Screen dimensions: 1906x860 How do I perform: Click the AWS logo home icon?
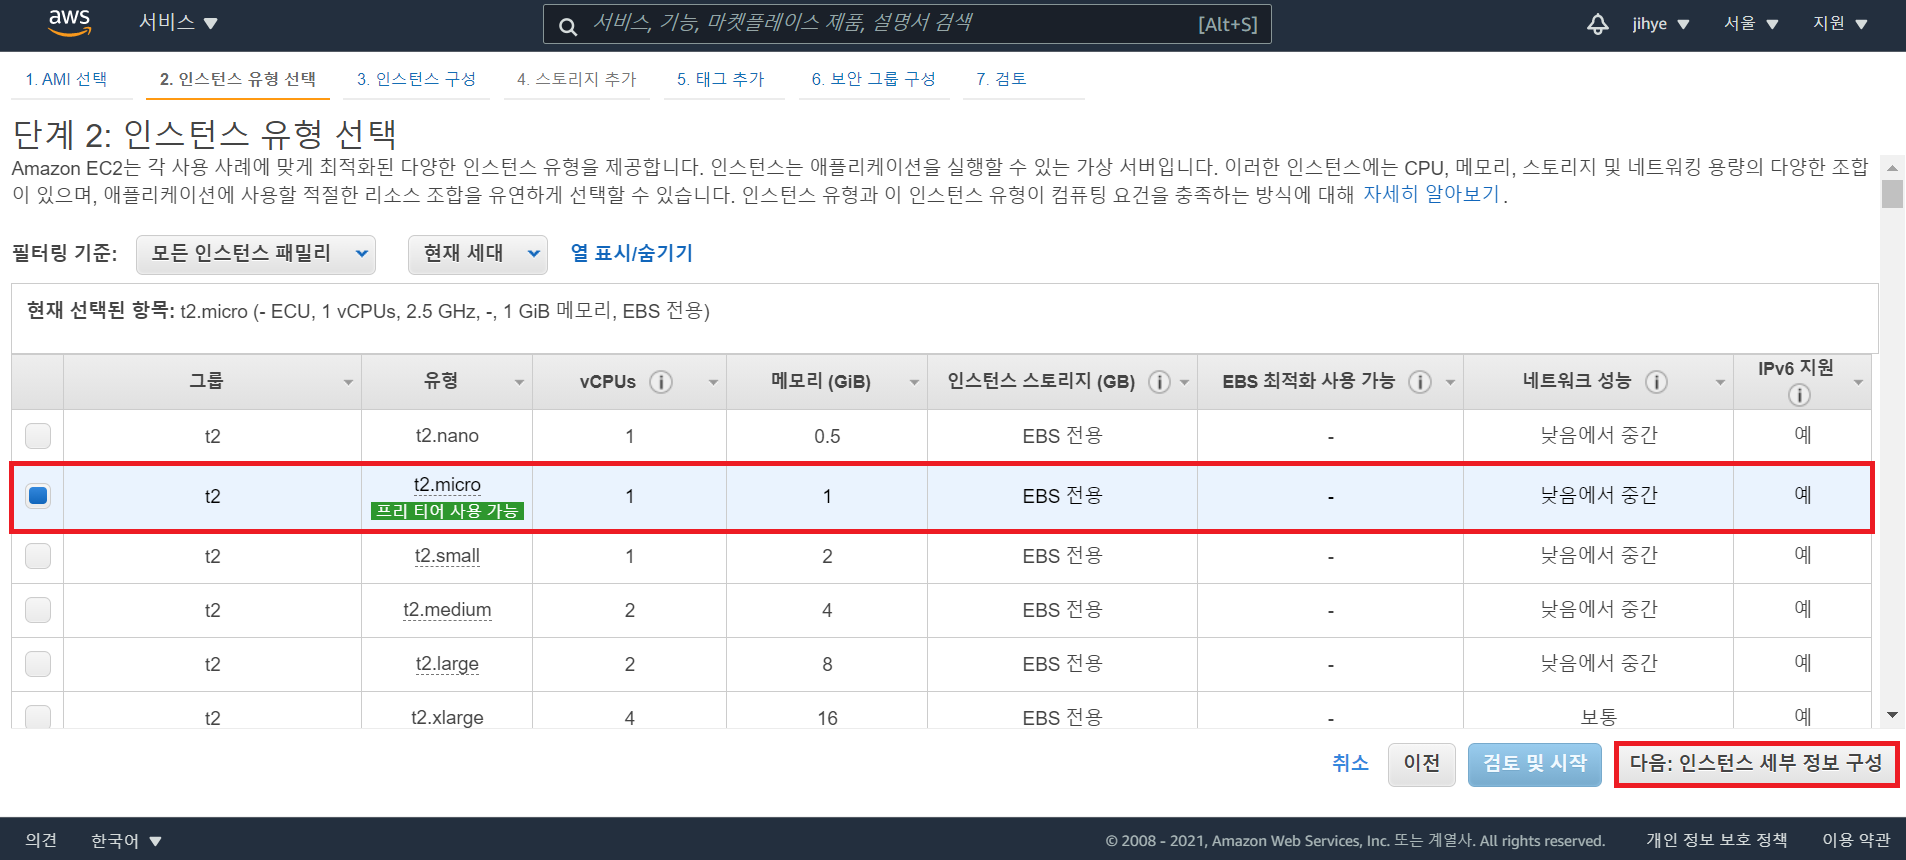click(x=69, y=23)
